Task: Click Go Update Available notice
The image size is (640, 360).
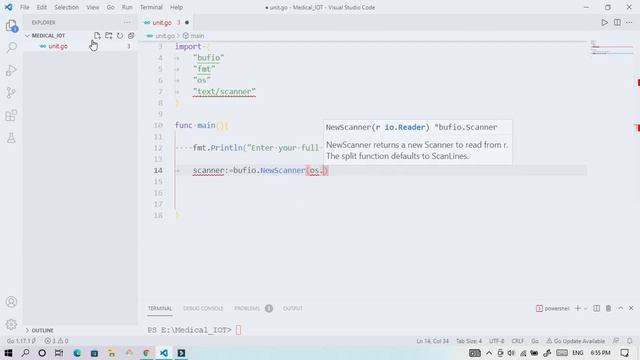Action: [x=576, y=341]
